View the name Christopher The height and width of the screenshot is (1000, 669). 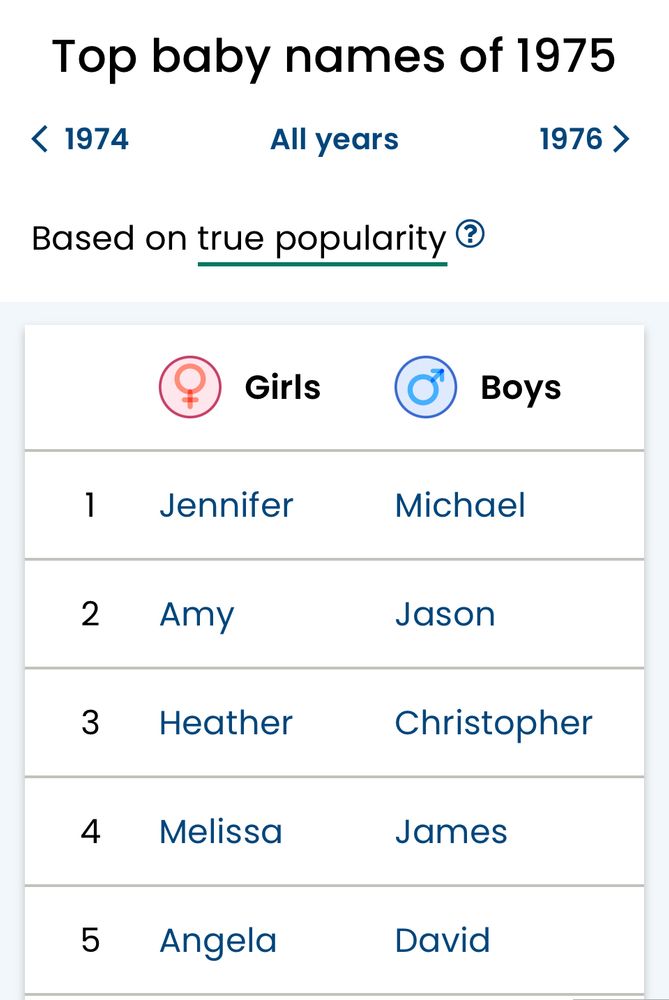pos(494,723)
